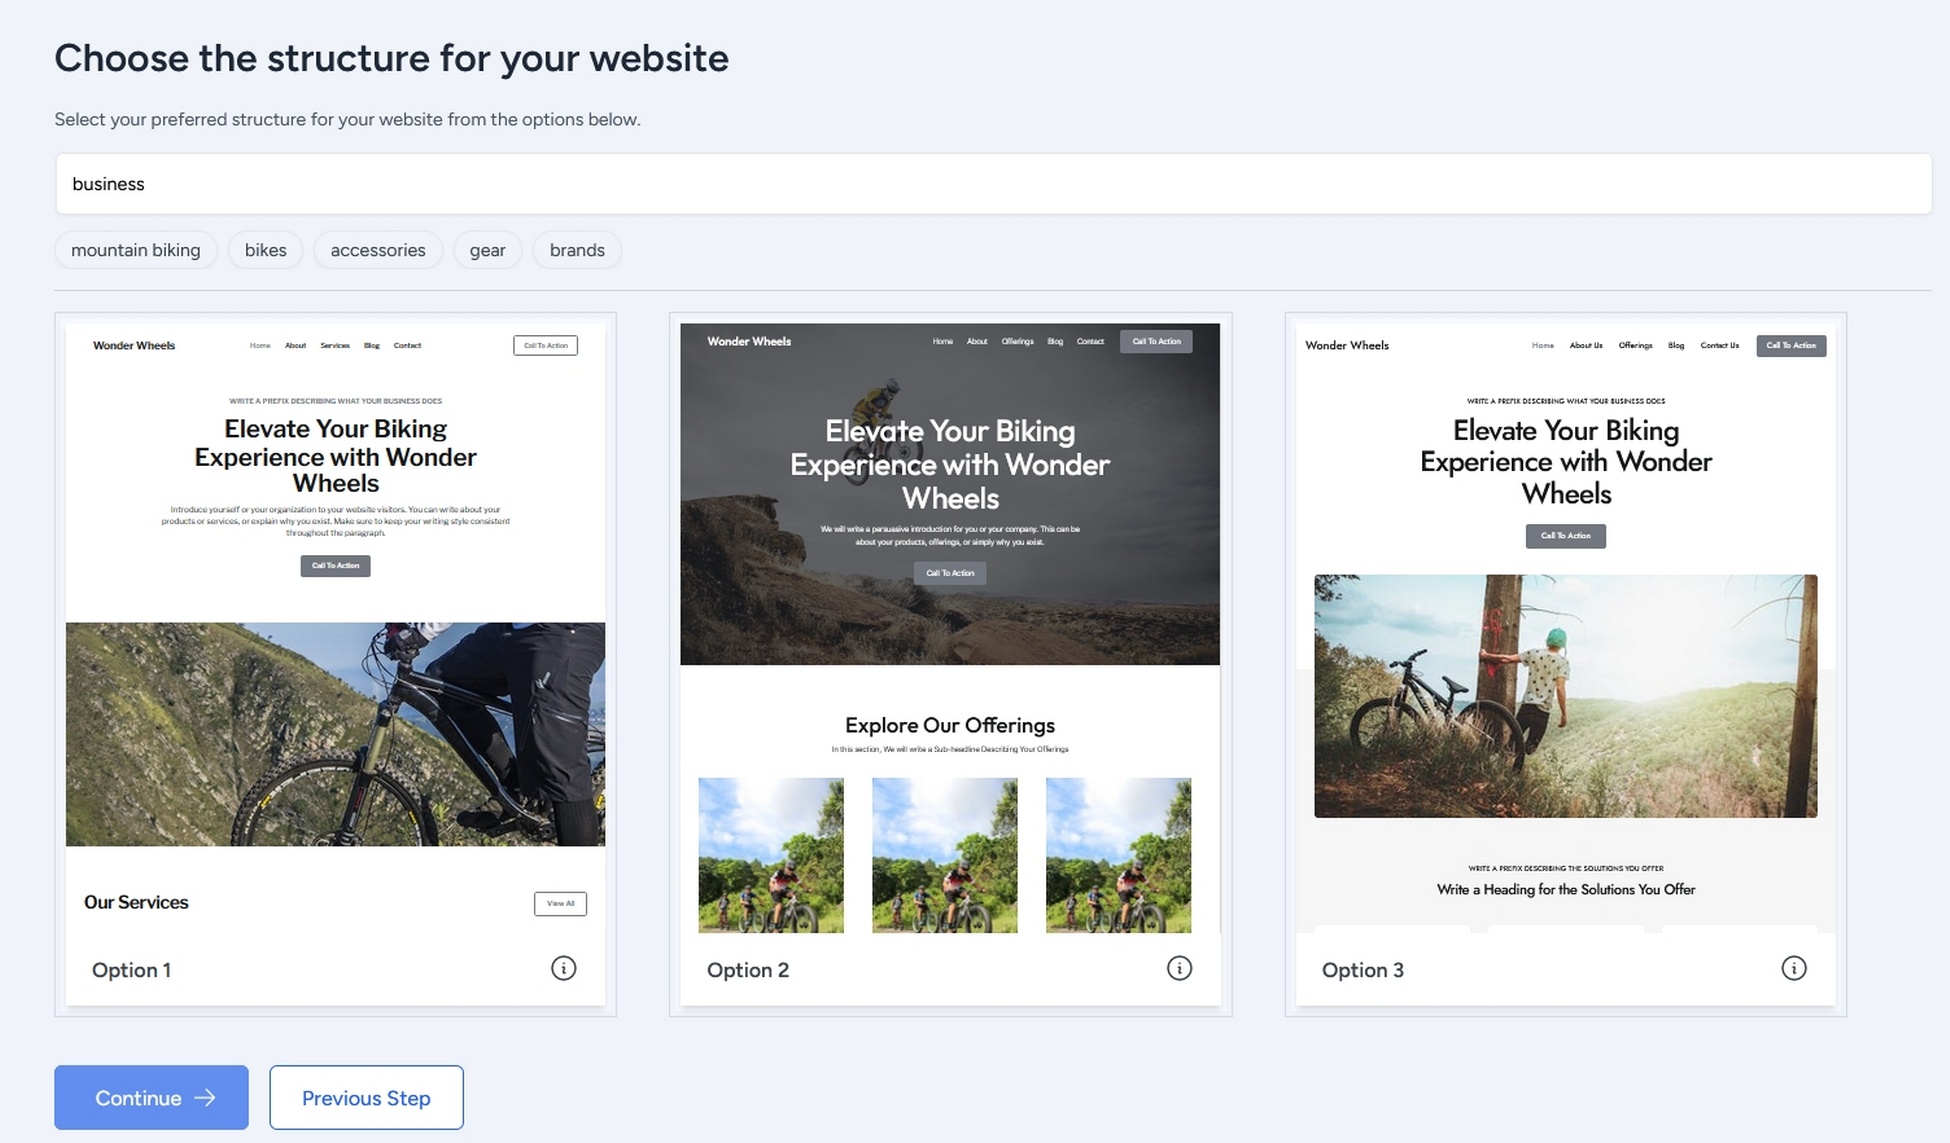Click the "Option 1" label
Viewport: 1950px width, 1143px height.
click(131, 969)
